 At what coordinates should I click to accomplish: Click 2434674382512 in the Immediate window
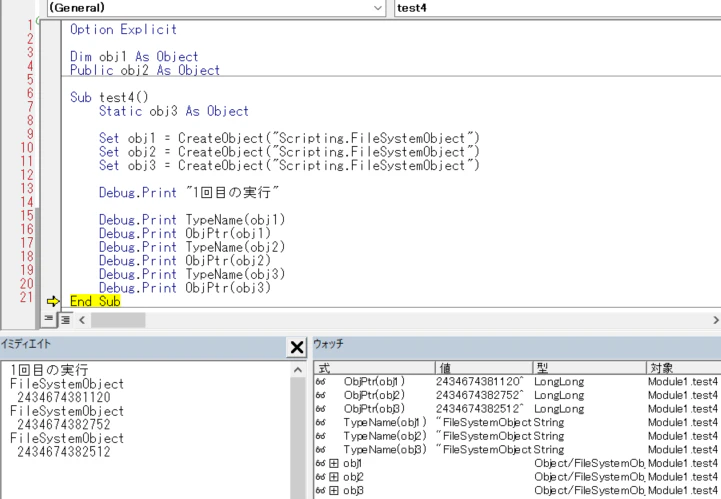[64, 452]
